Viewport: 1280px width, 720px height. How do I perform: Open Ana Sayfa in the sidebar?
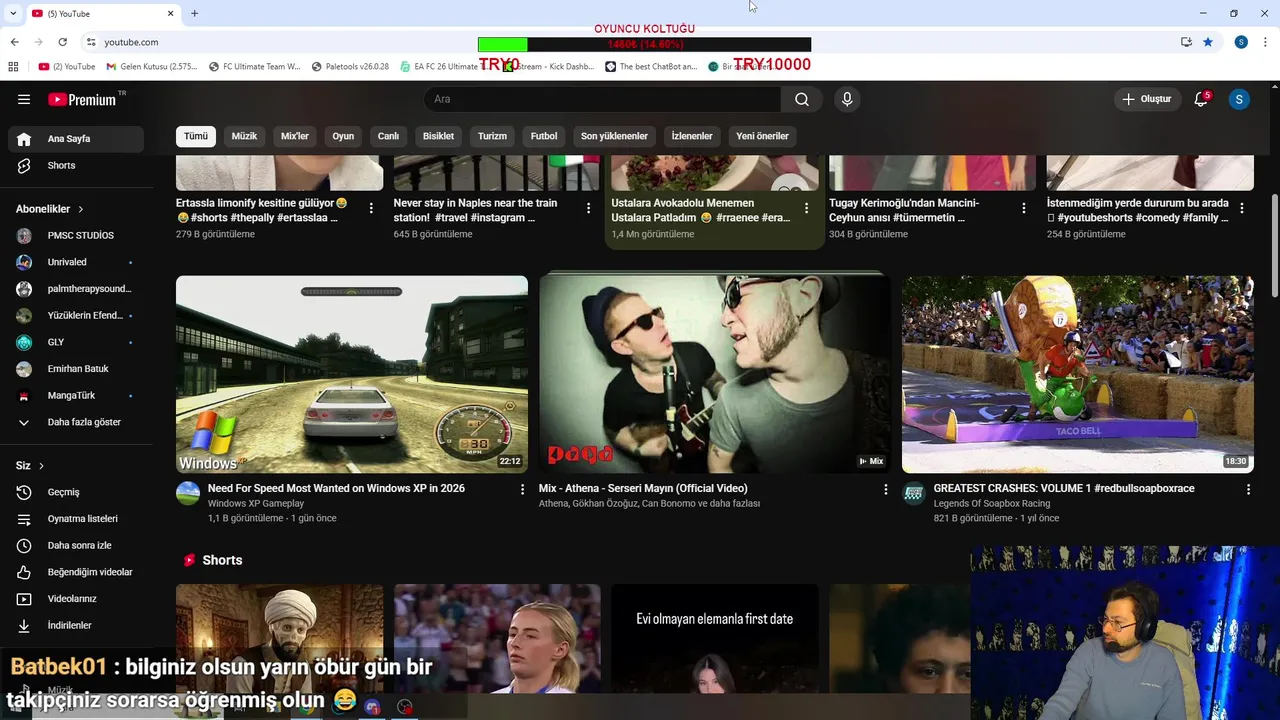76,139
